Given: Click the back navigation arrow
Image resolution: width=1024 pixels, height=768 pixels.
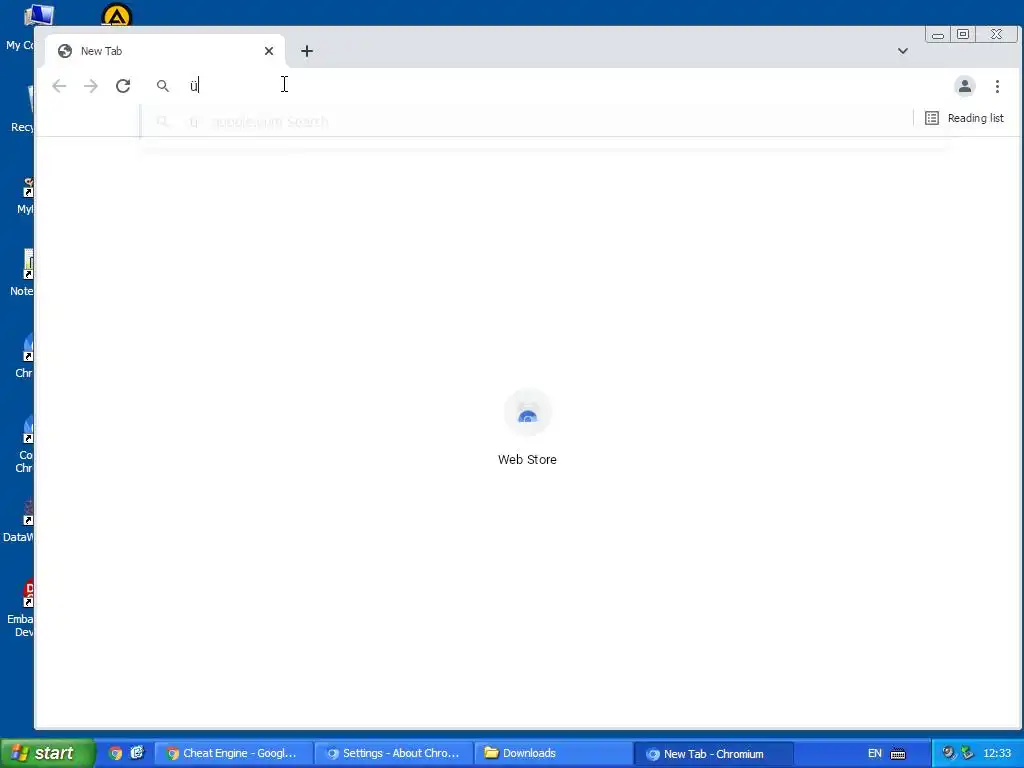Looking at the screenshot, I should tap(59, 86).
